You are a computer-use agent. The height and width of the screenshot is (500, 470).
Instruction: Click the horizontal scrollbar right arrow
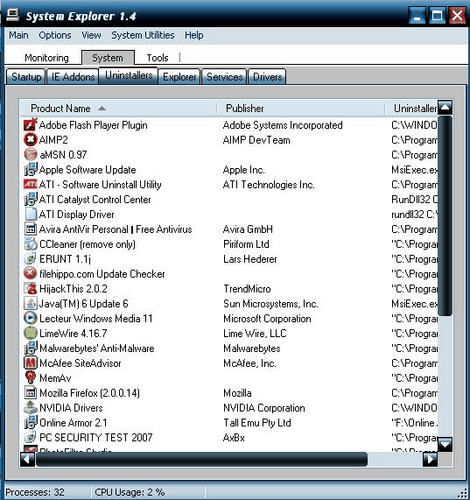click(x=430, y=460)
